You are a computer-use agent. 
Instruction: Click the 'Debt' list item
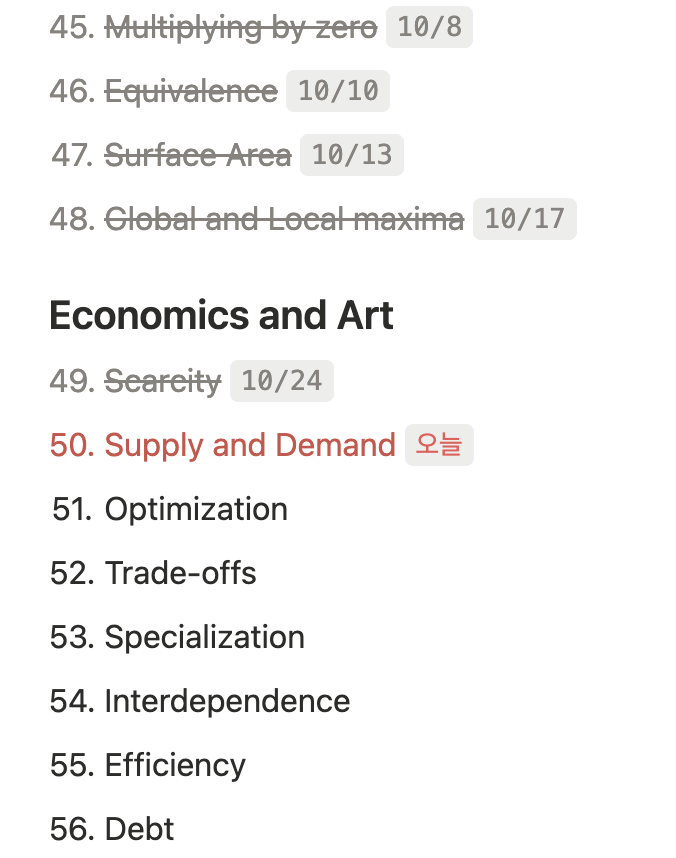click(139, 829)
